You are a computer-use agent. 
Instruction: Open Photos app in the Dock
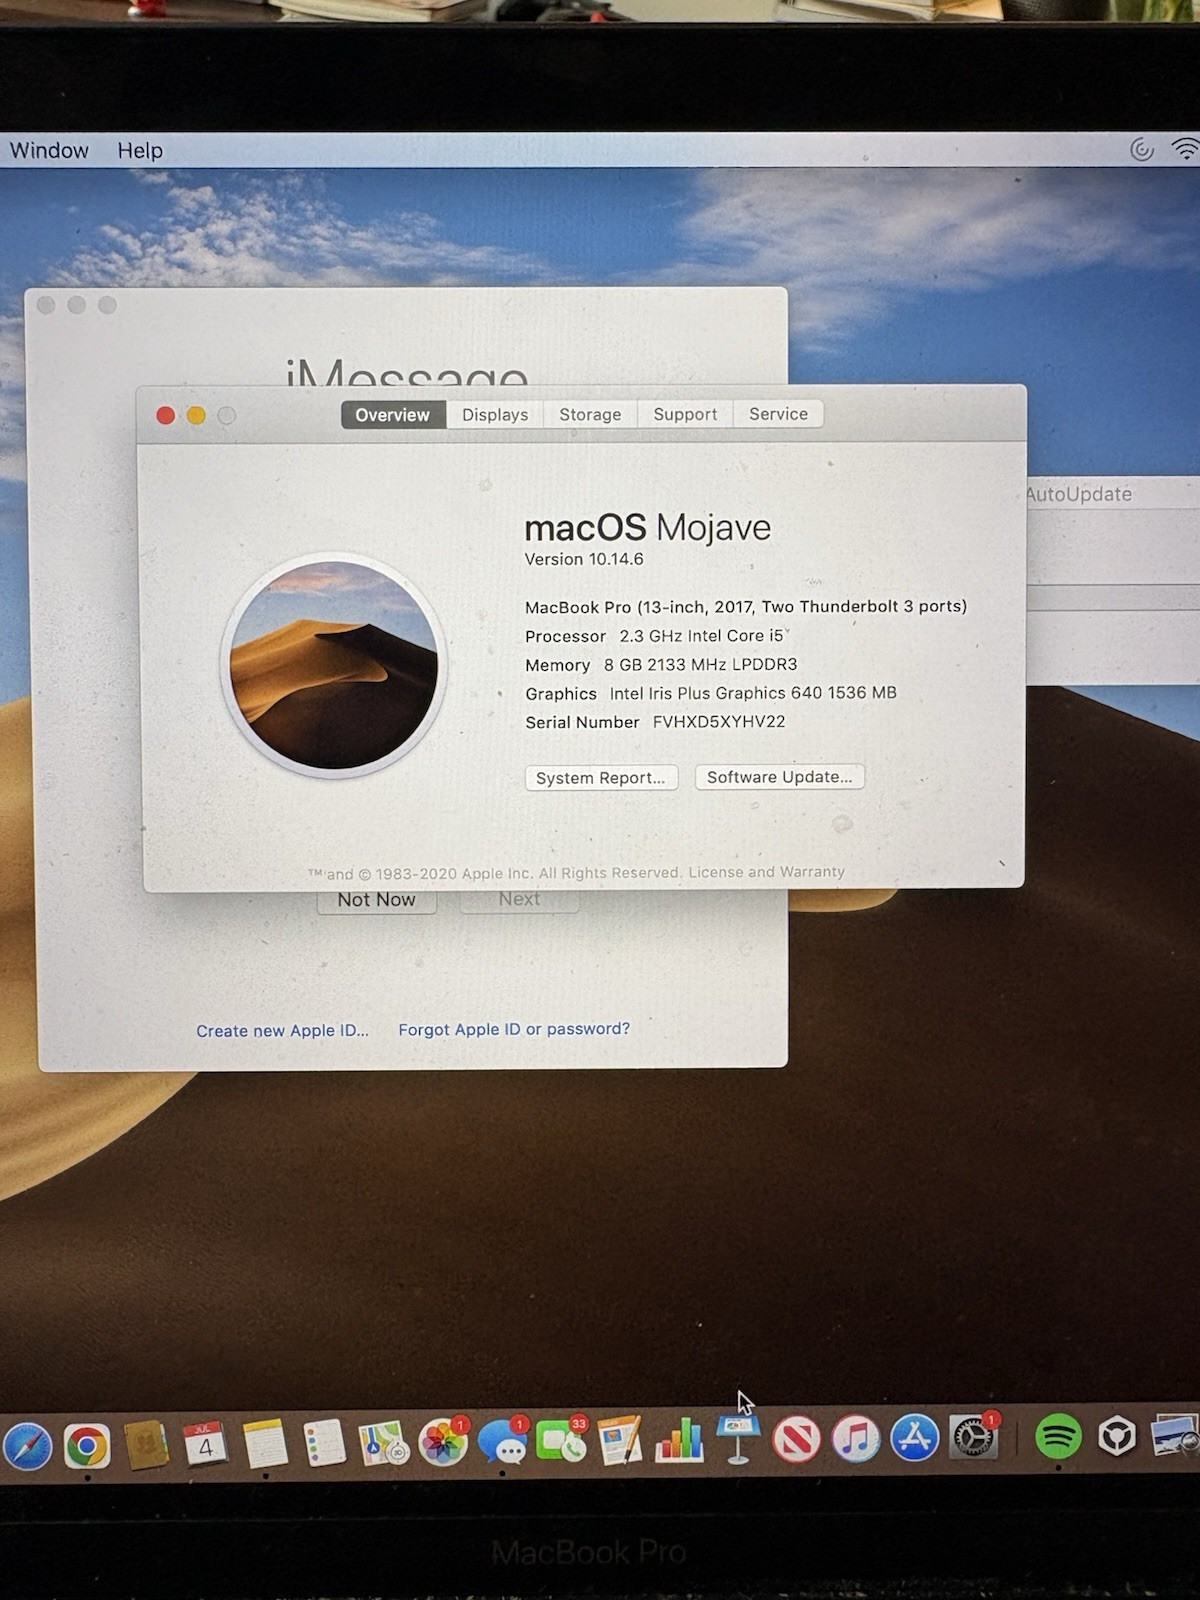(x=443, y=1442)
